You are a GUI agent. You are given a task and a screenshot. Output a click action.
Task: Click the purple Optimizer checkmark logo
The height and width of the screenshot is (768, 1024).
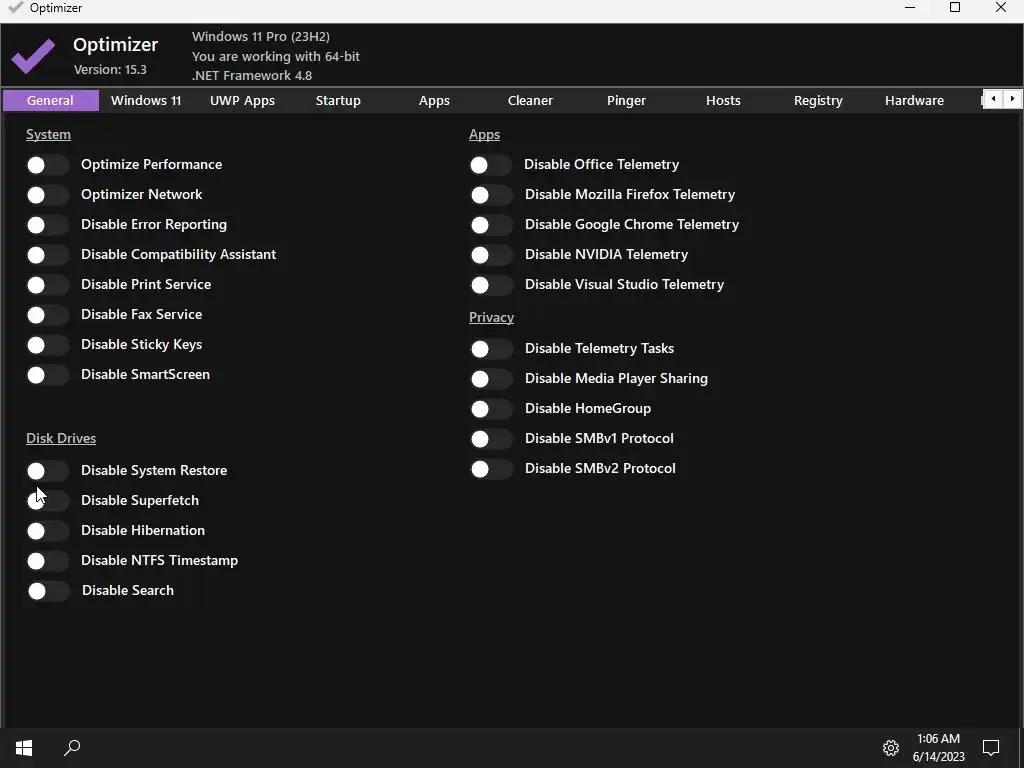pos(33,56)
